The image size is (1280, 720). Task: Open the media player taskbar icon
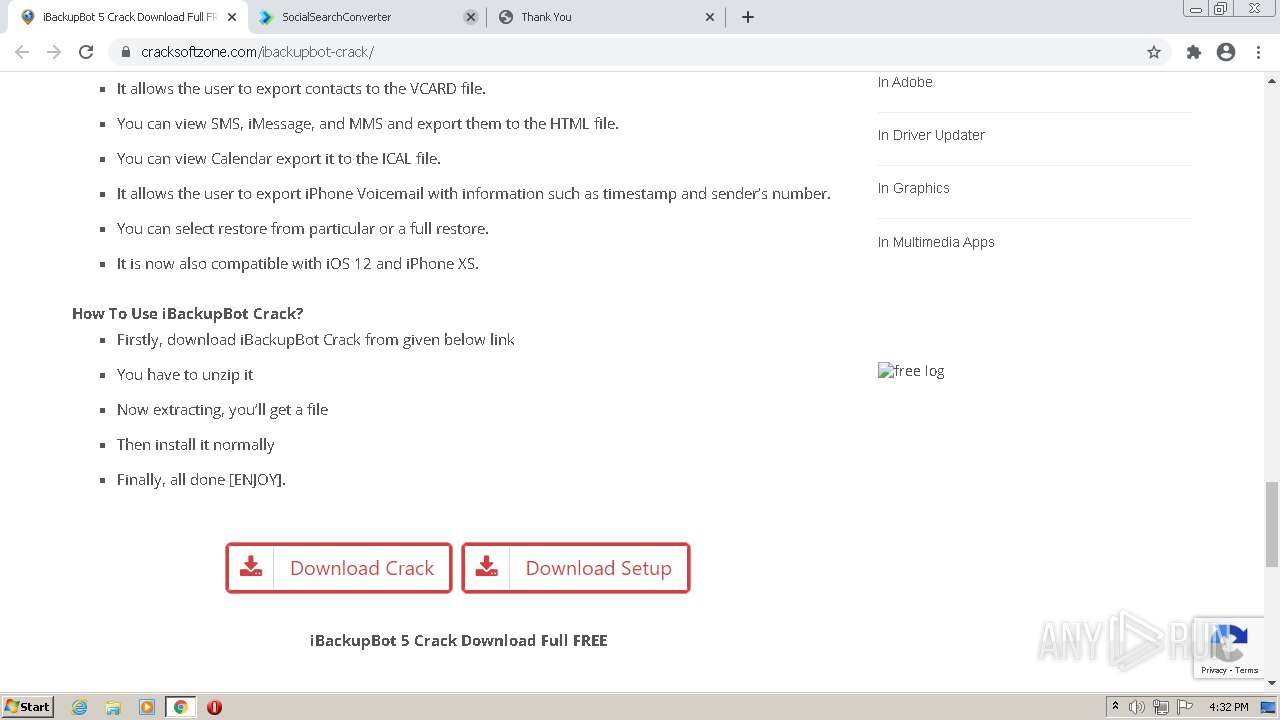coord(147,707)
